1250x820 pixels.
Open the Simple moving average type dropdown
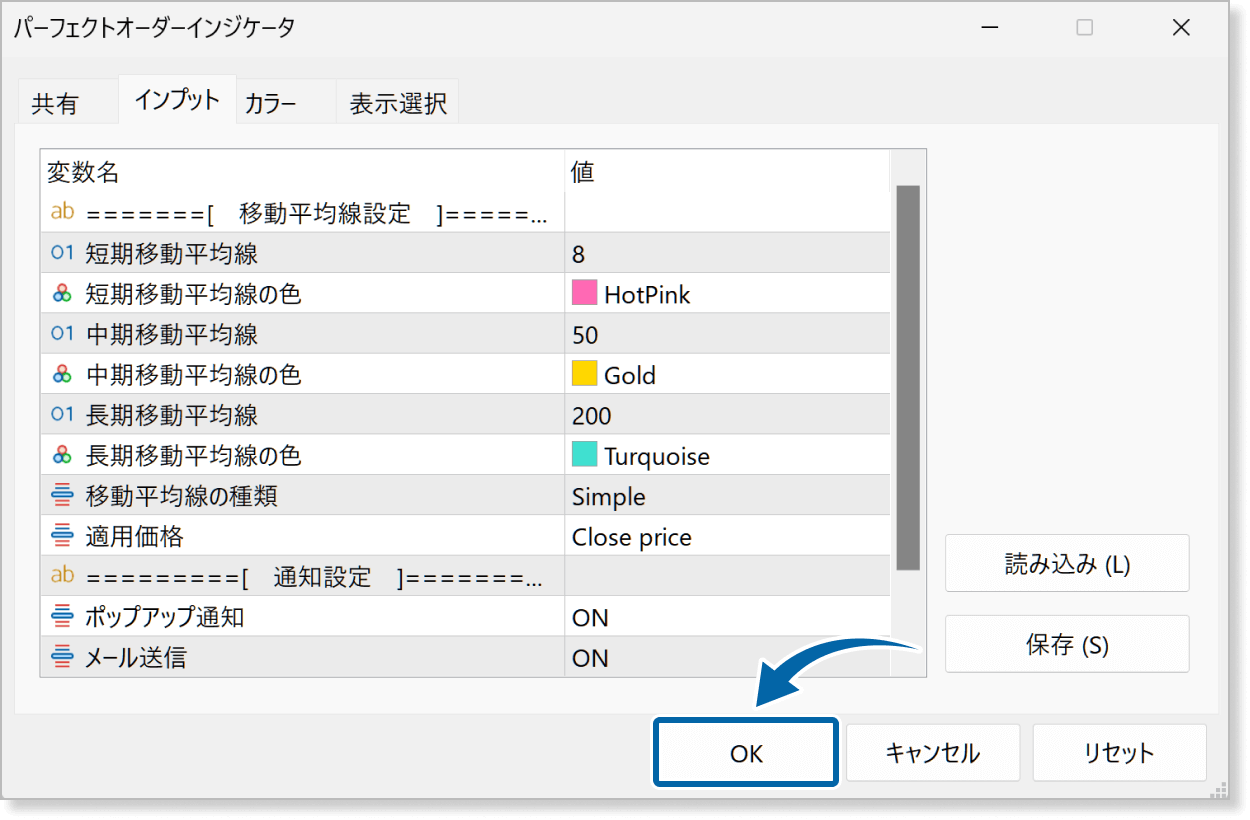[726, 497]
